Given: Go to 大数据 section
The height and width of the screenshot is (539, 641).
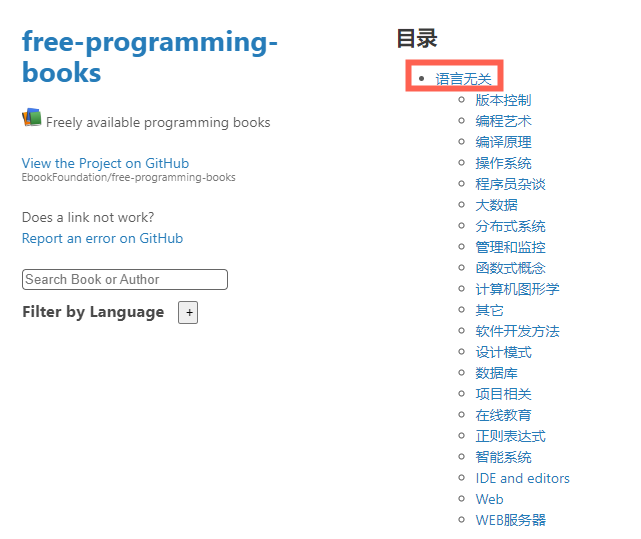Looking at the screenshot, I should 496,205.
